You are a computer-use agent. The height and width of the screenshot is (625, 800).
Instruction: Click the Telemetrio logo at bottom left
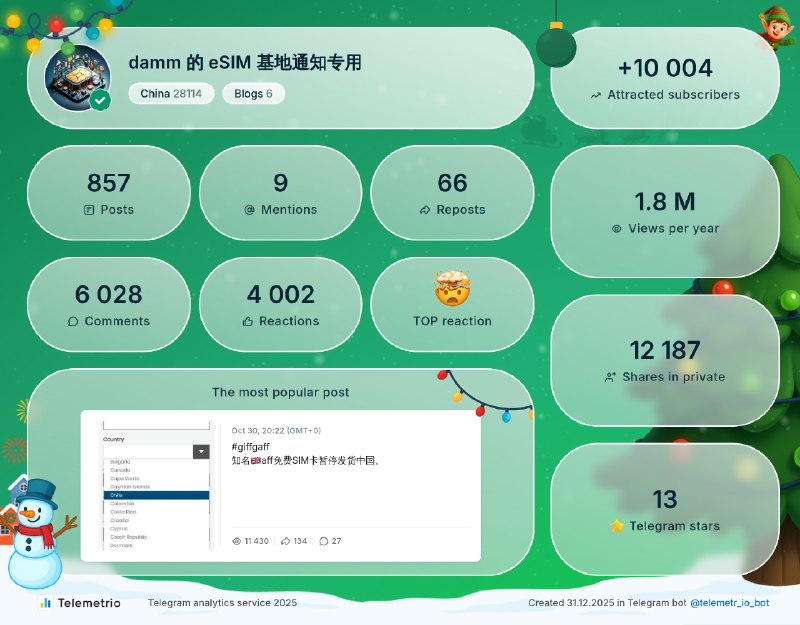pyautogui.click(x=80, y=603)
